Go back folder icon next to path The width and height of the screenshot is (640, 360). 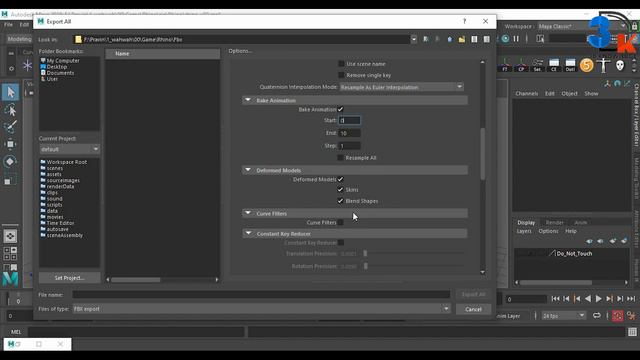(426, 39)
